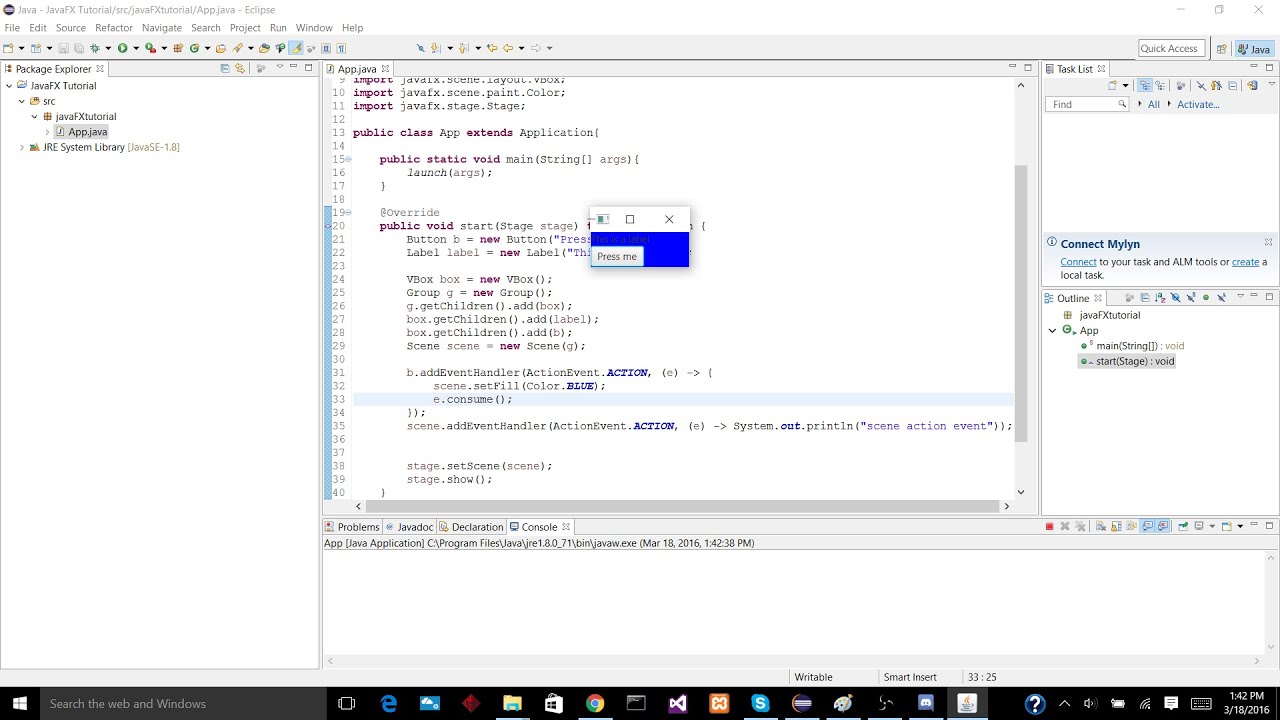The image size is (1280, 720).
Task: Collapse the JavaFX Tutorial project node
Action: (8, 86)
